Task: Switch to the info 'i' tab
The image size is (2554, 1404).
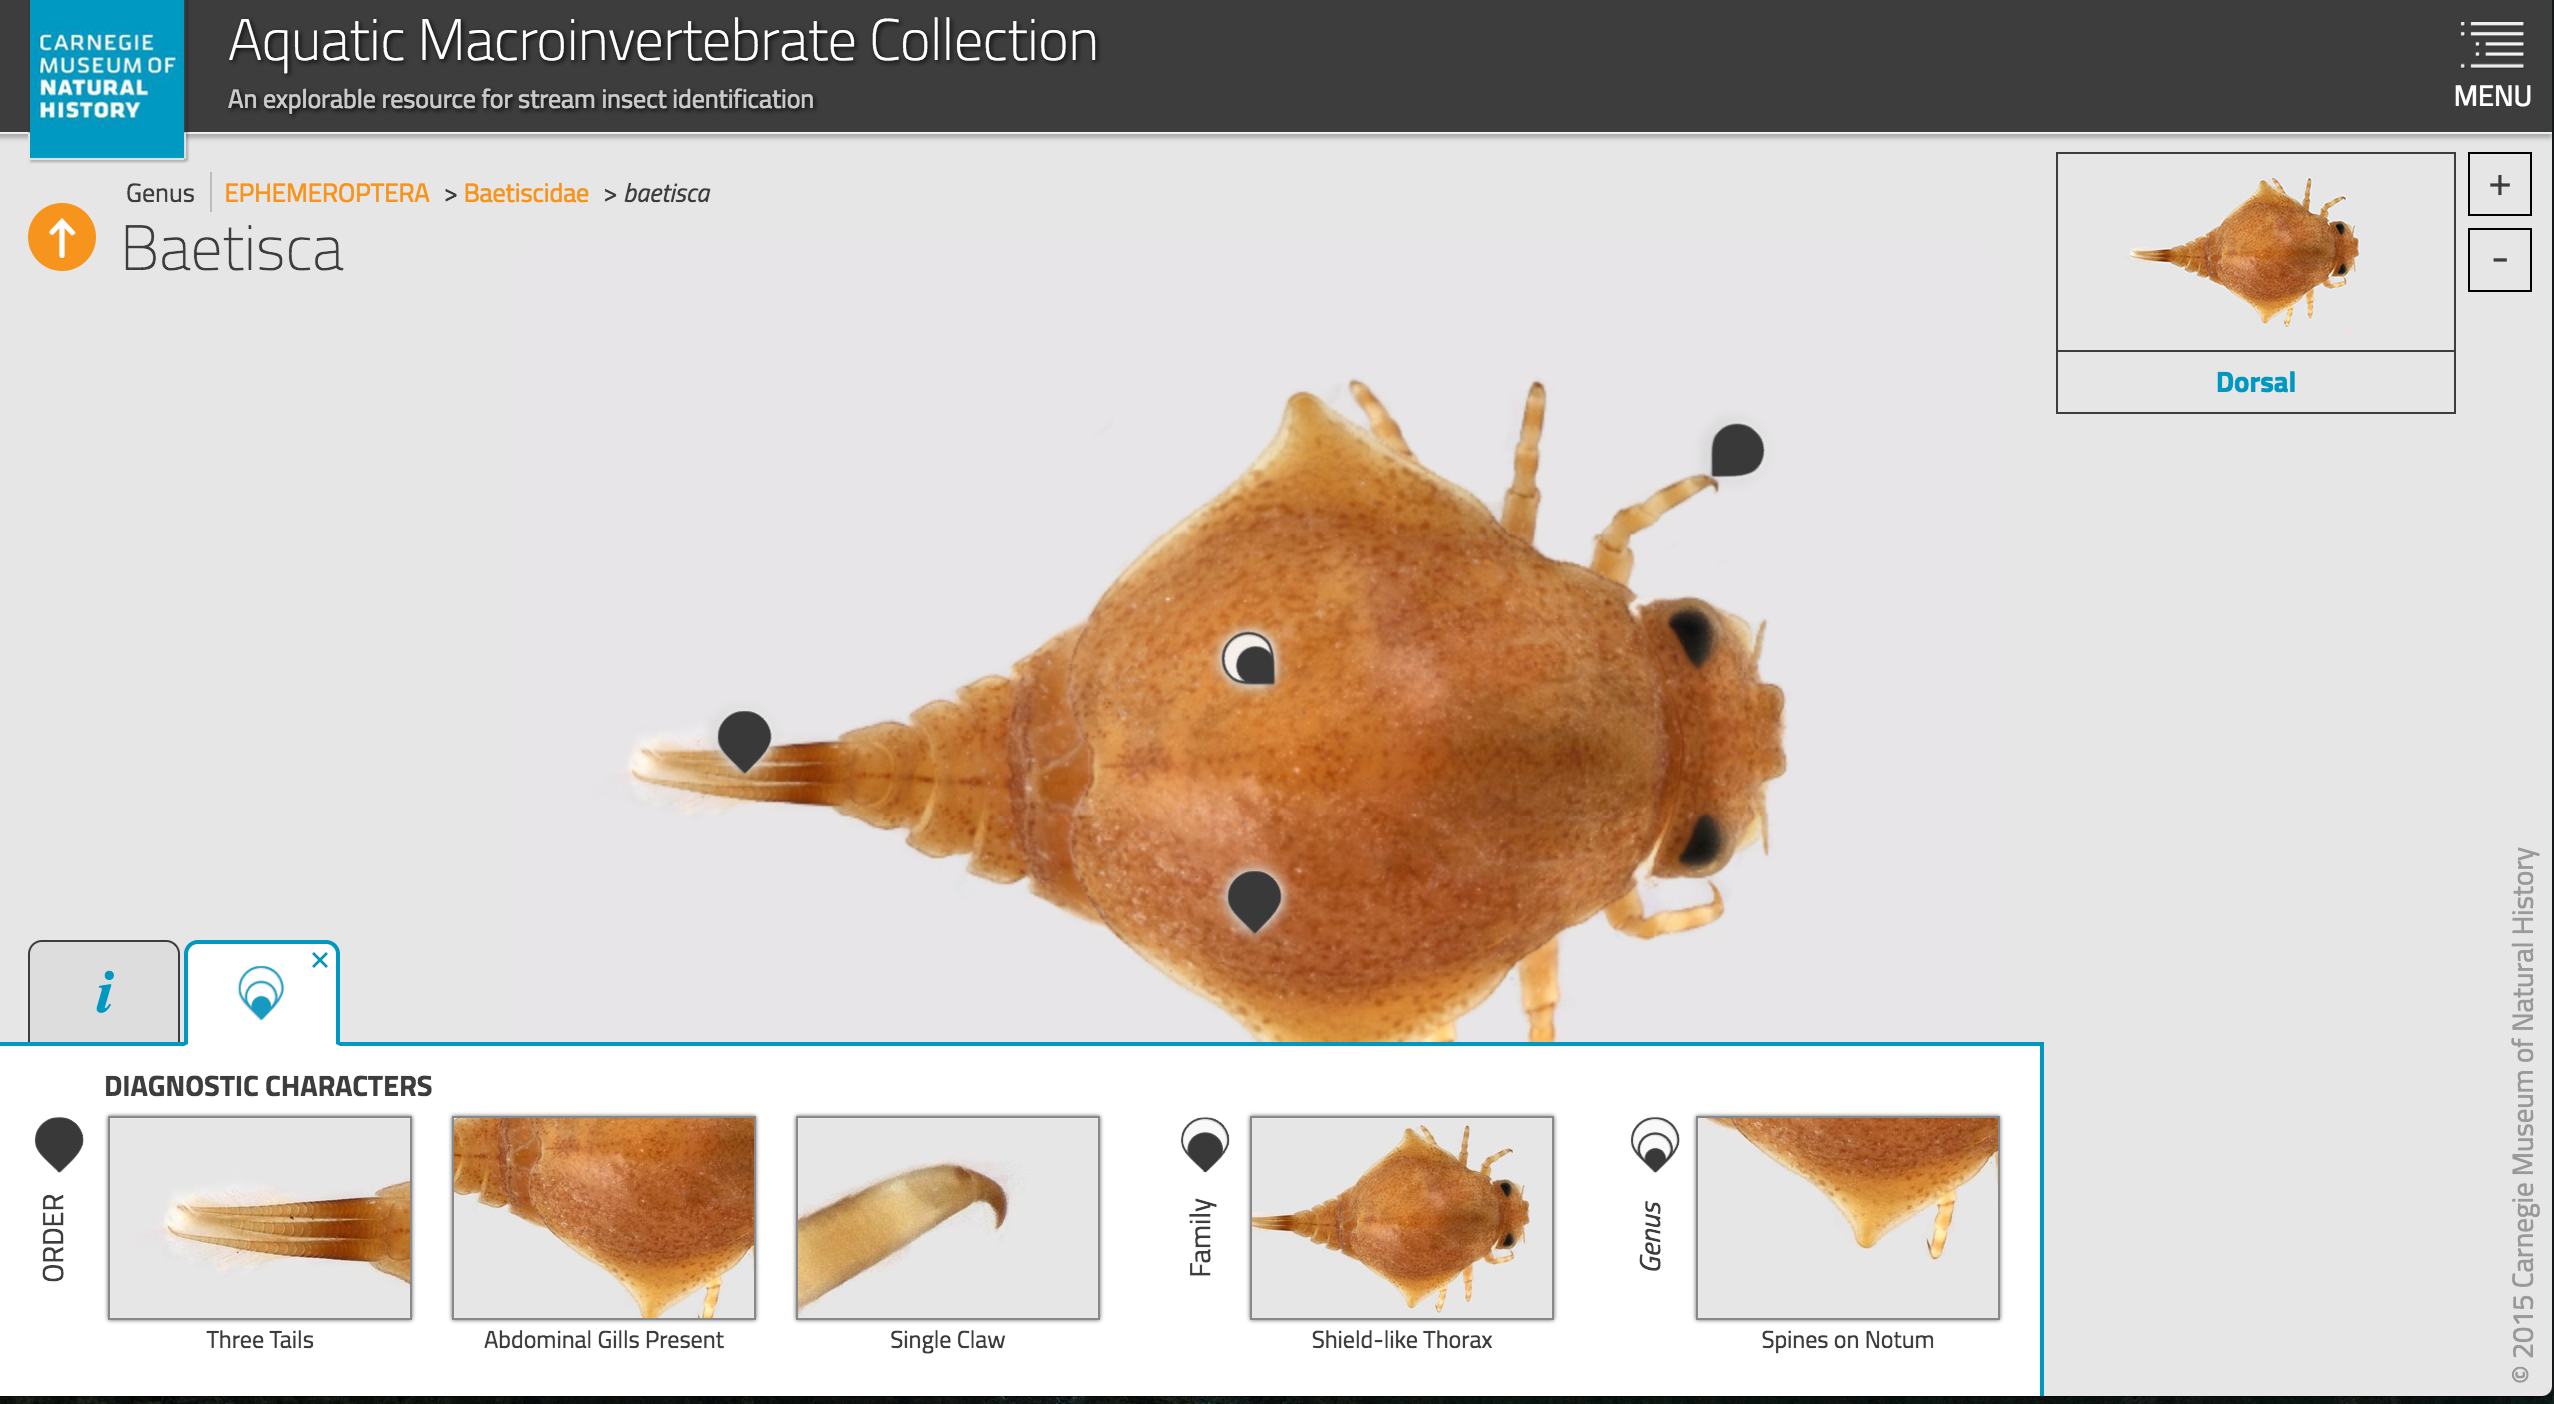Action: pos(104,992)
